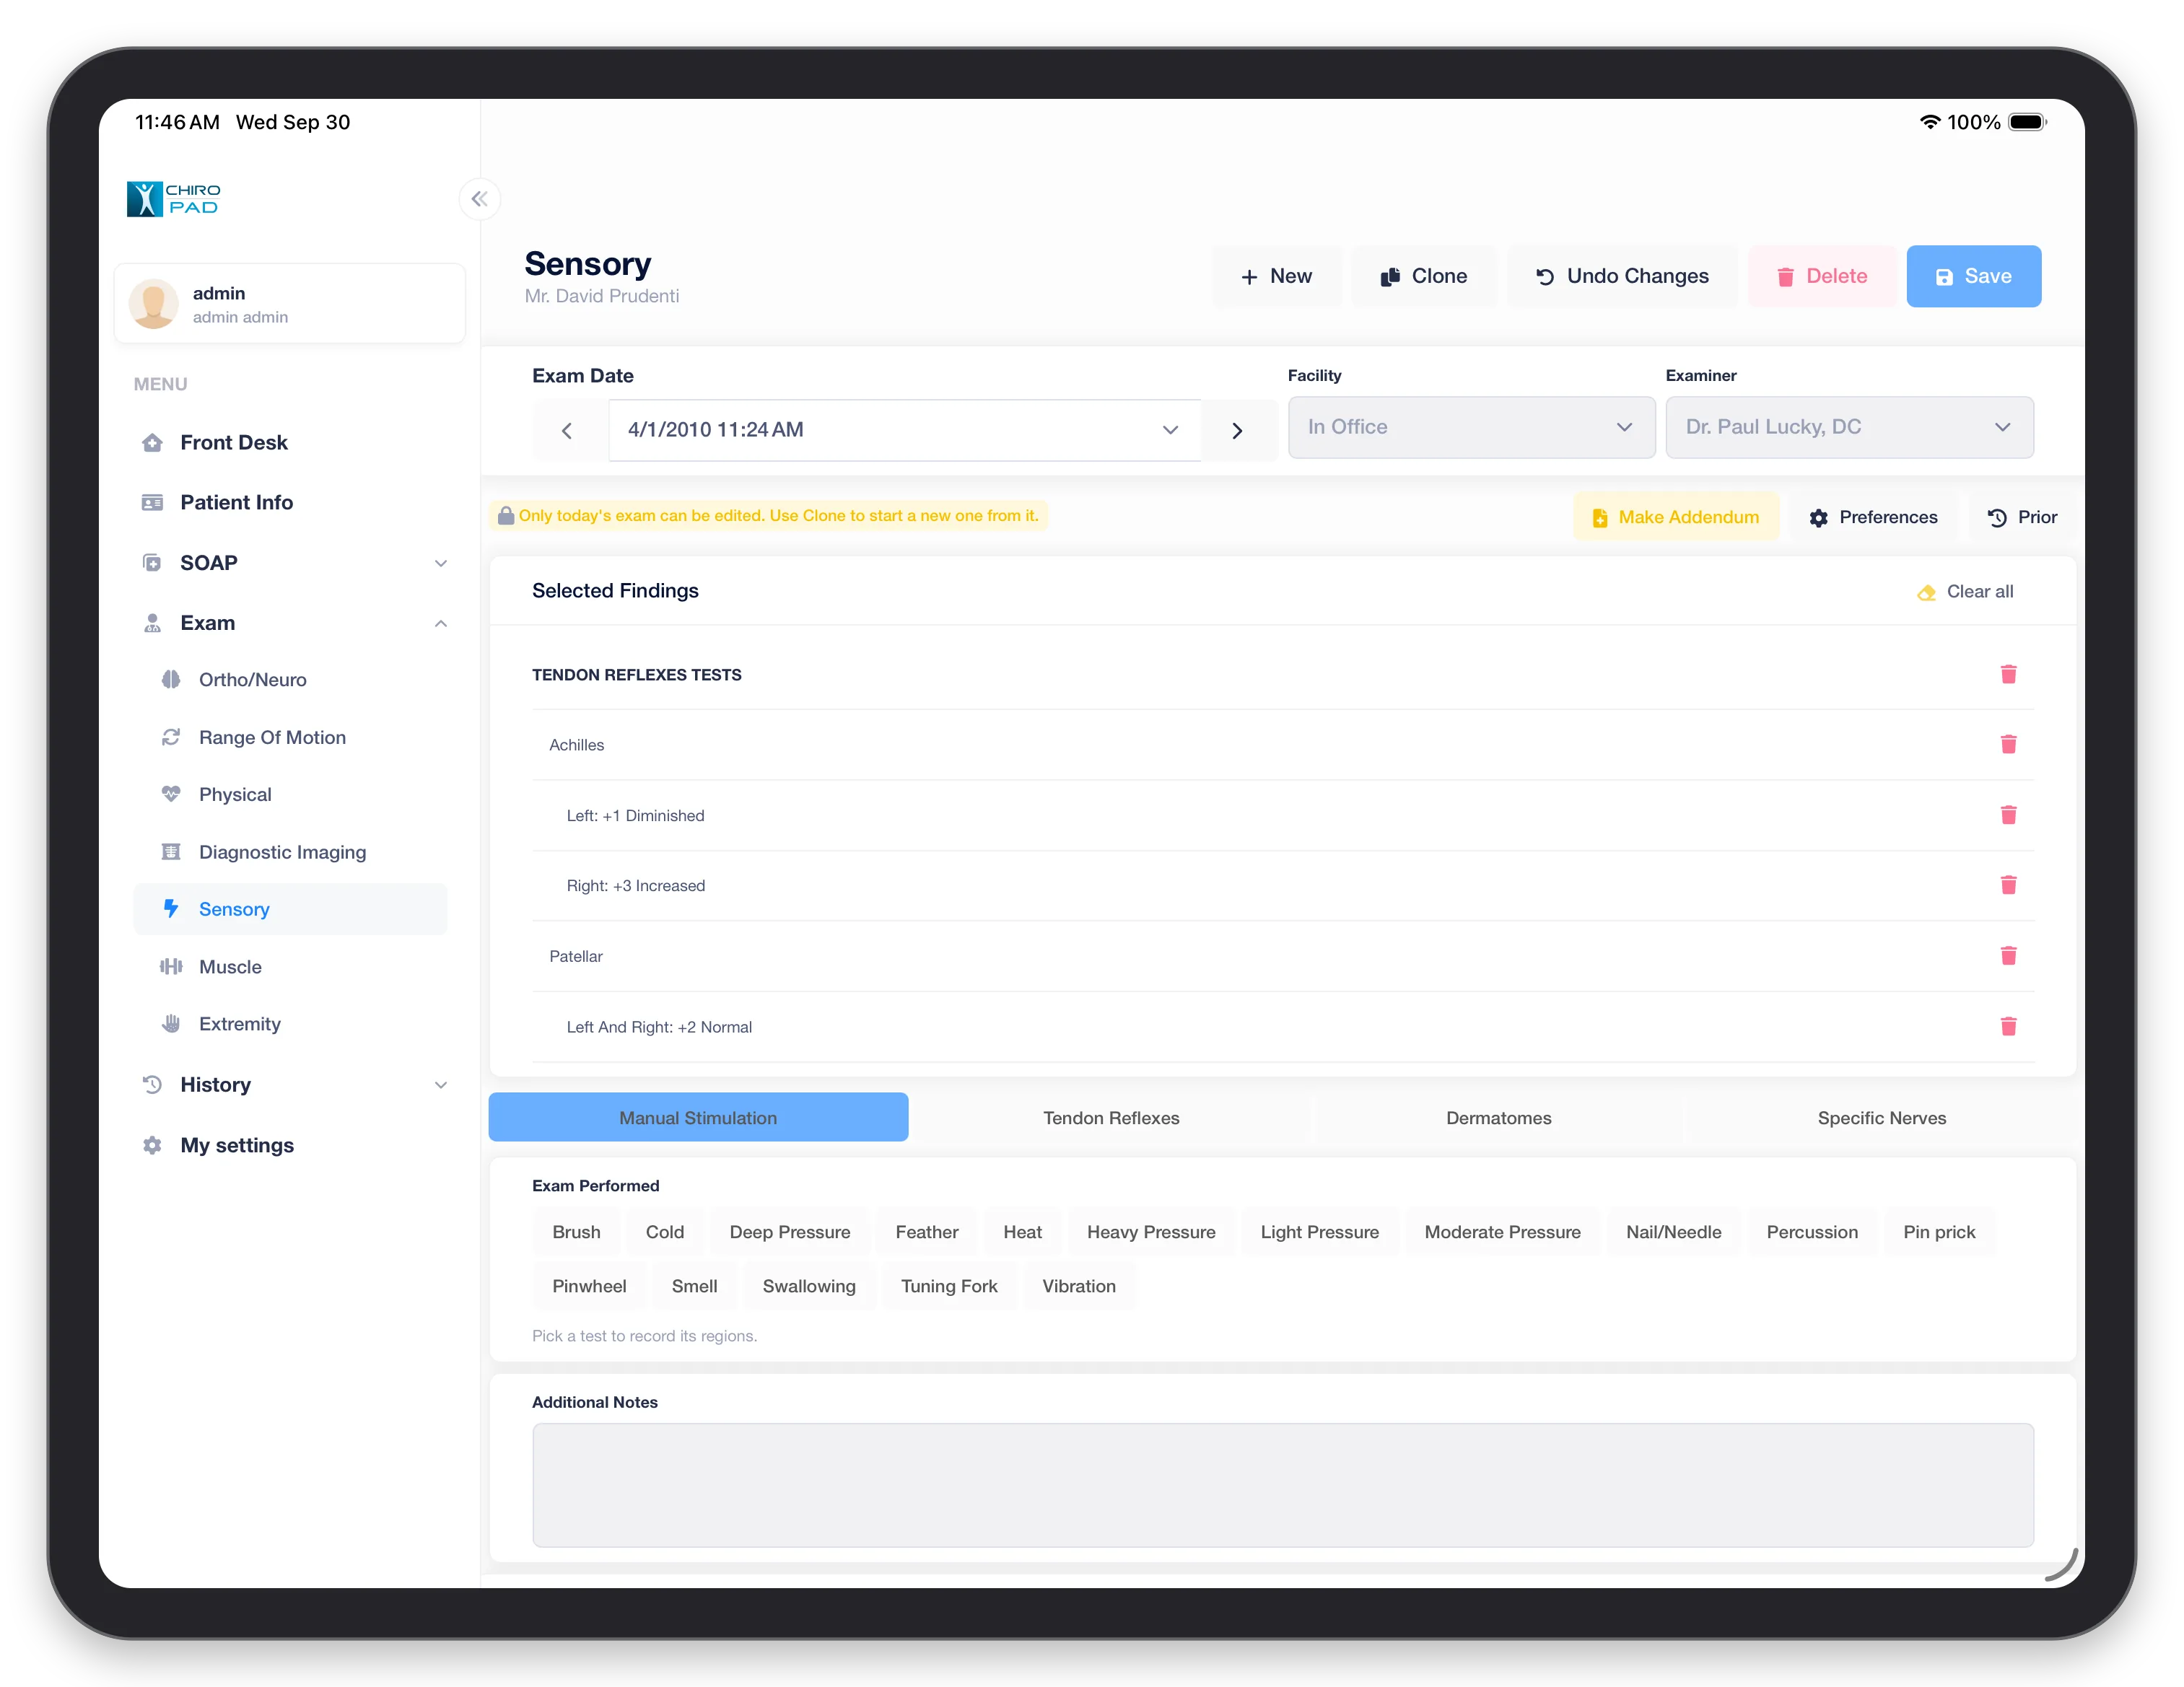
Task: Navigate to Range Of Motion exam
Action: tap(290, 737)
